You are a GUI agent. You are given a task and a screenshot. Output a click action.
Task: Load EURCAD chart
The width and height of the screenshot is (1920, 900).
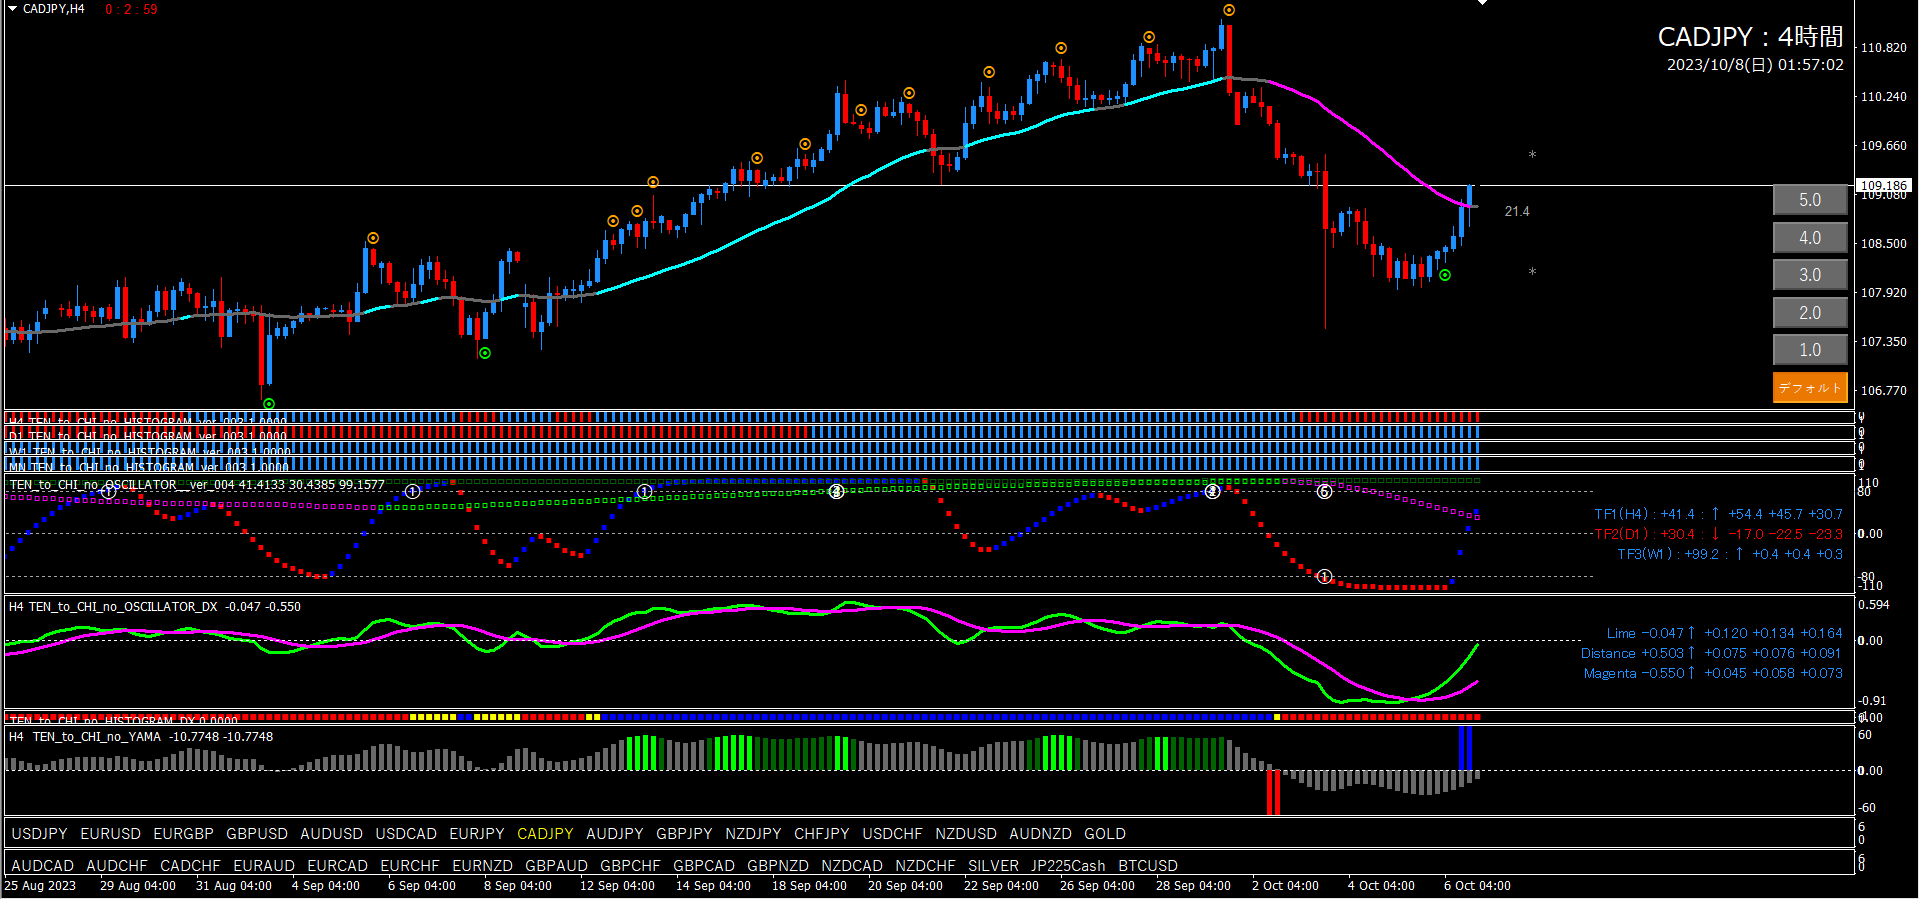338,866
